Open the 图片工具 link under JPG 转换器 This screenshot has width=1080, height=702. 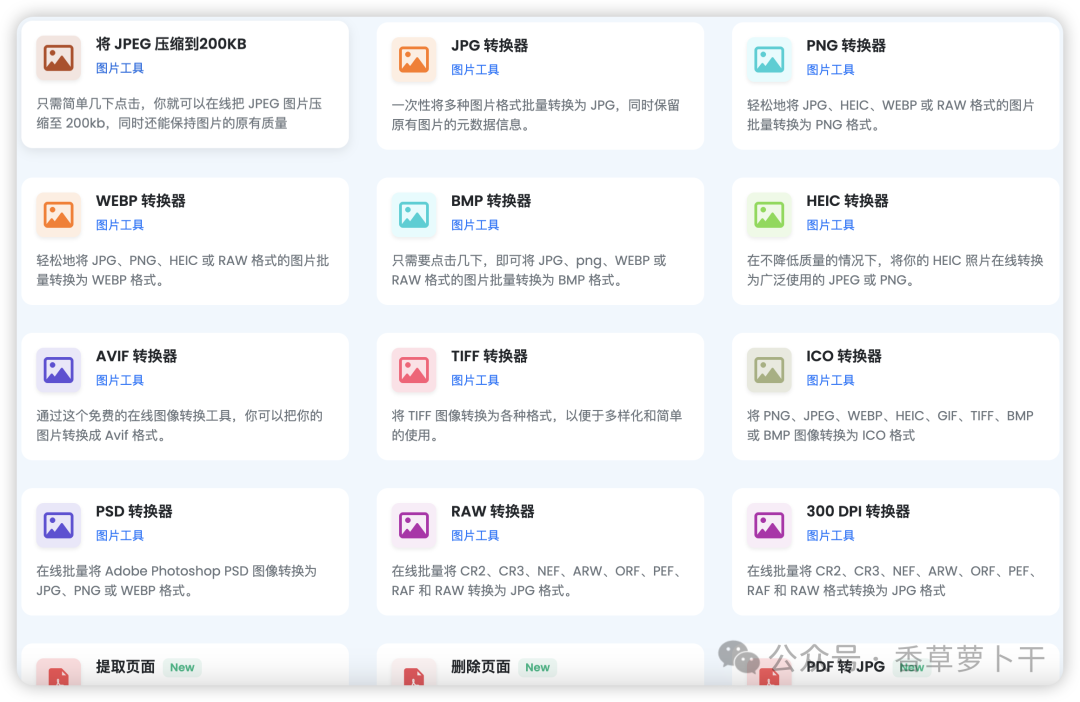[x=475, y=69]
